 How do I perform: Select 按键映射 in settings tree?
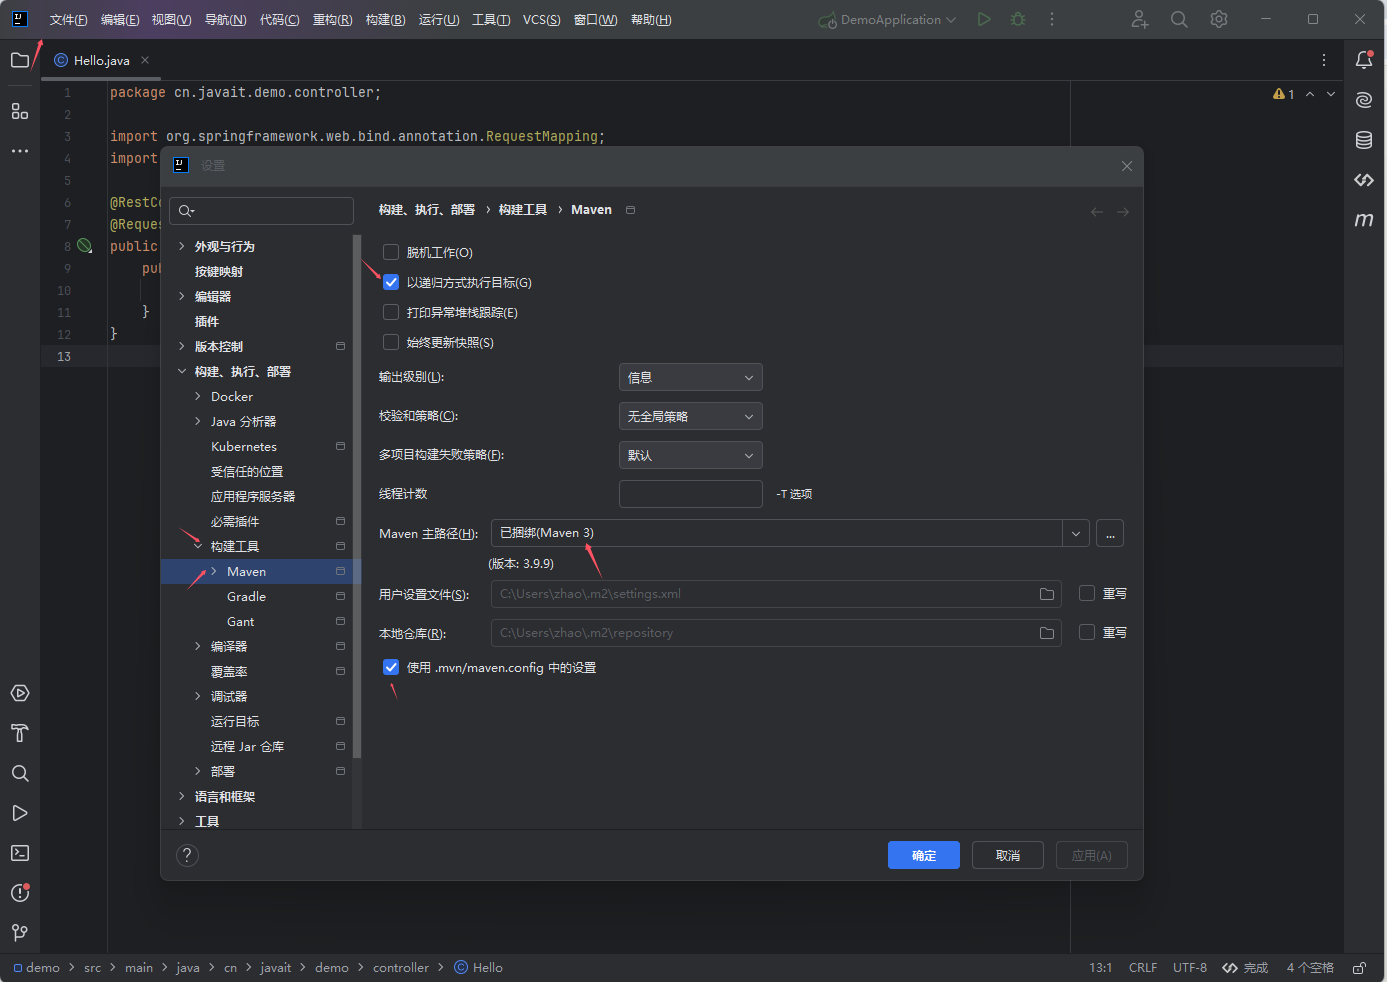[219, 271]
